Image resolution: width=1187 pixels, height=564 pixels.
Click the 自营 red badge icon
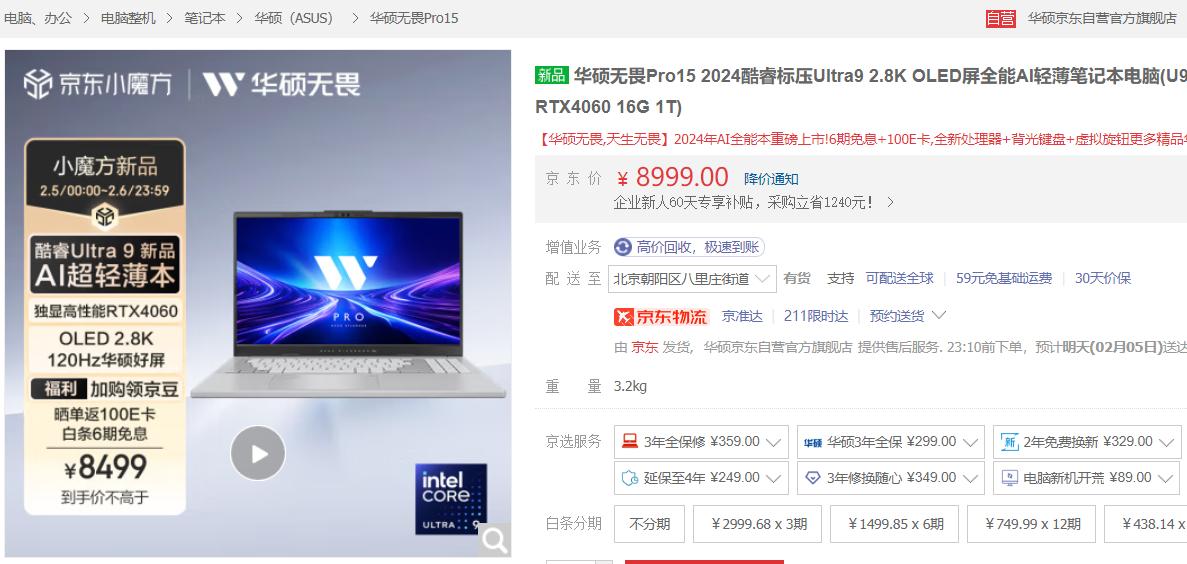click(x=1001, y=18)
